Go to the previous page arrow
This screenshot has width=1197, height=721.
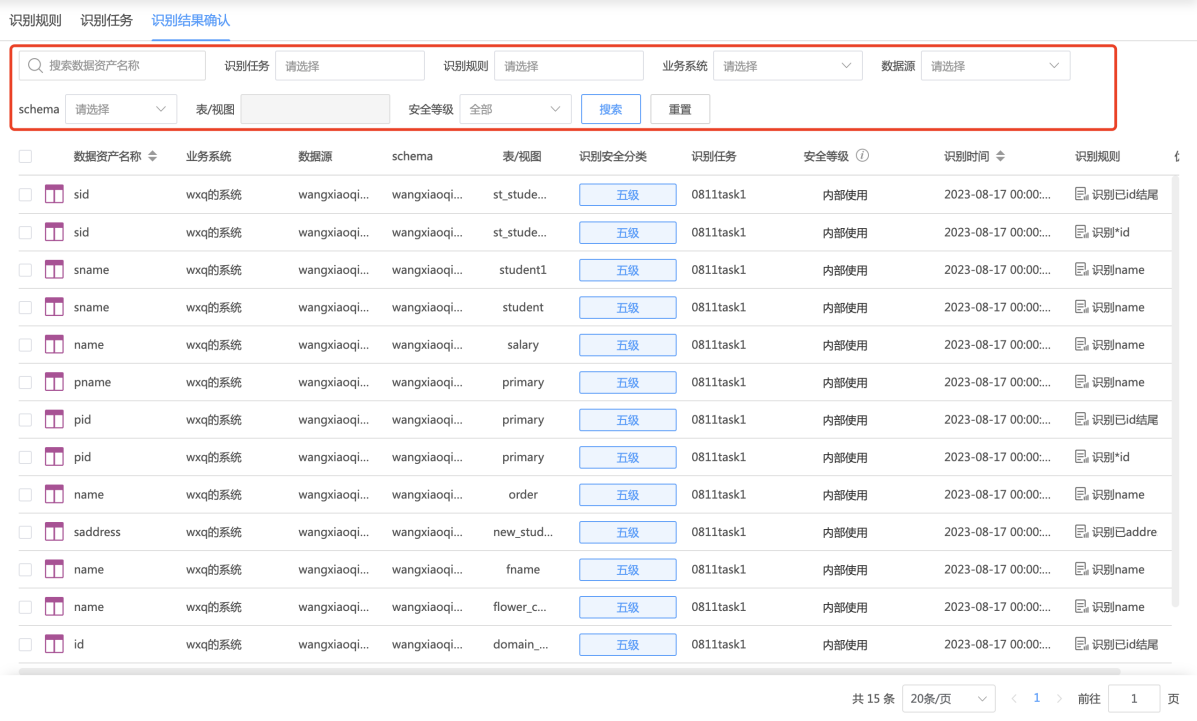(x=1014, y=698)
